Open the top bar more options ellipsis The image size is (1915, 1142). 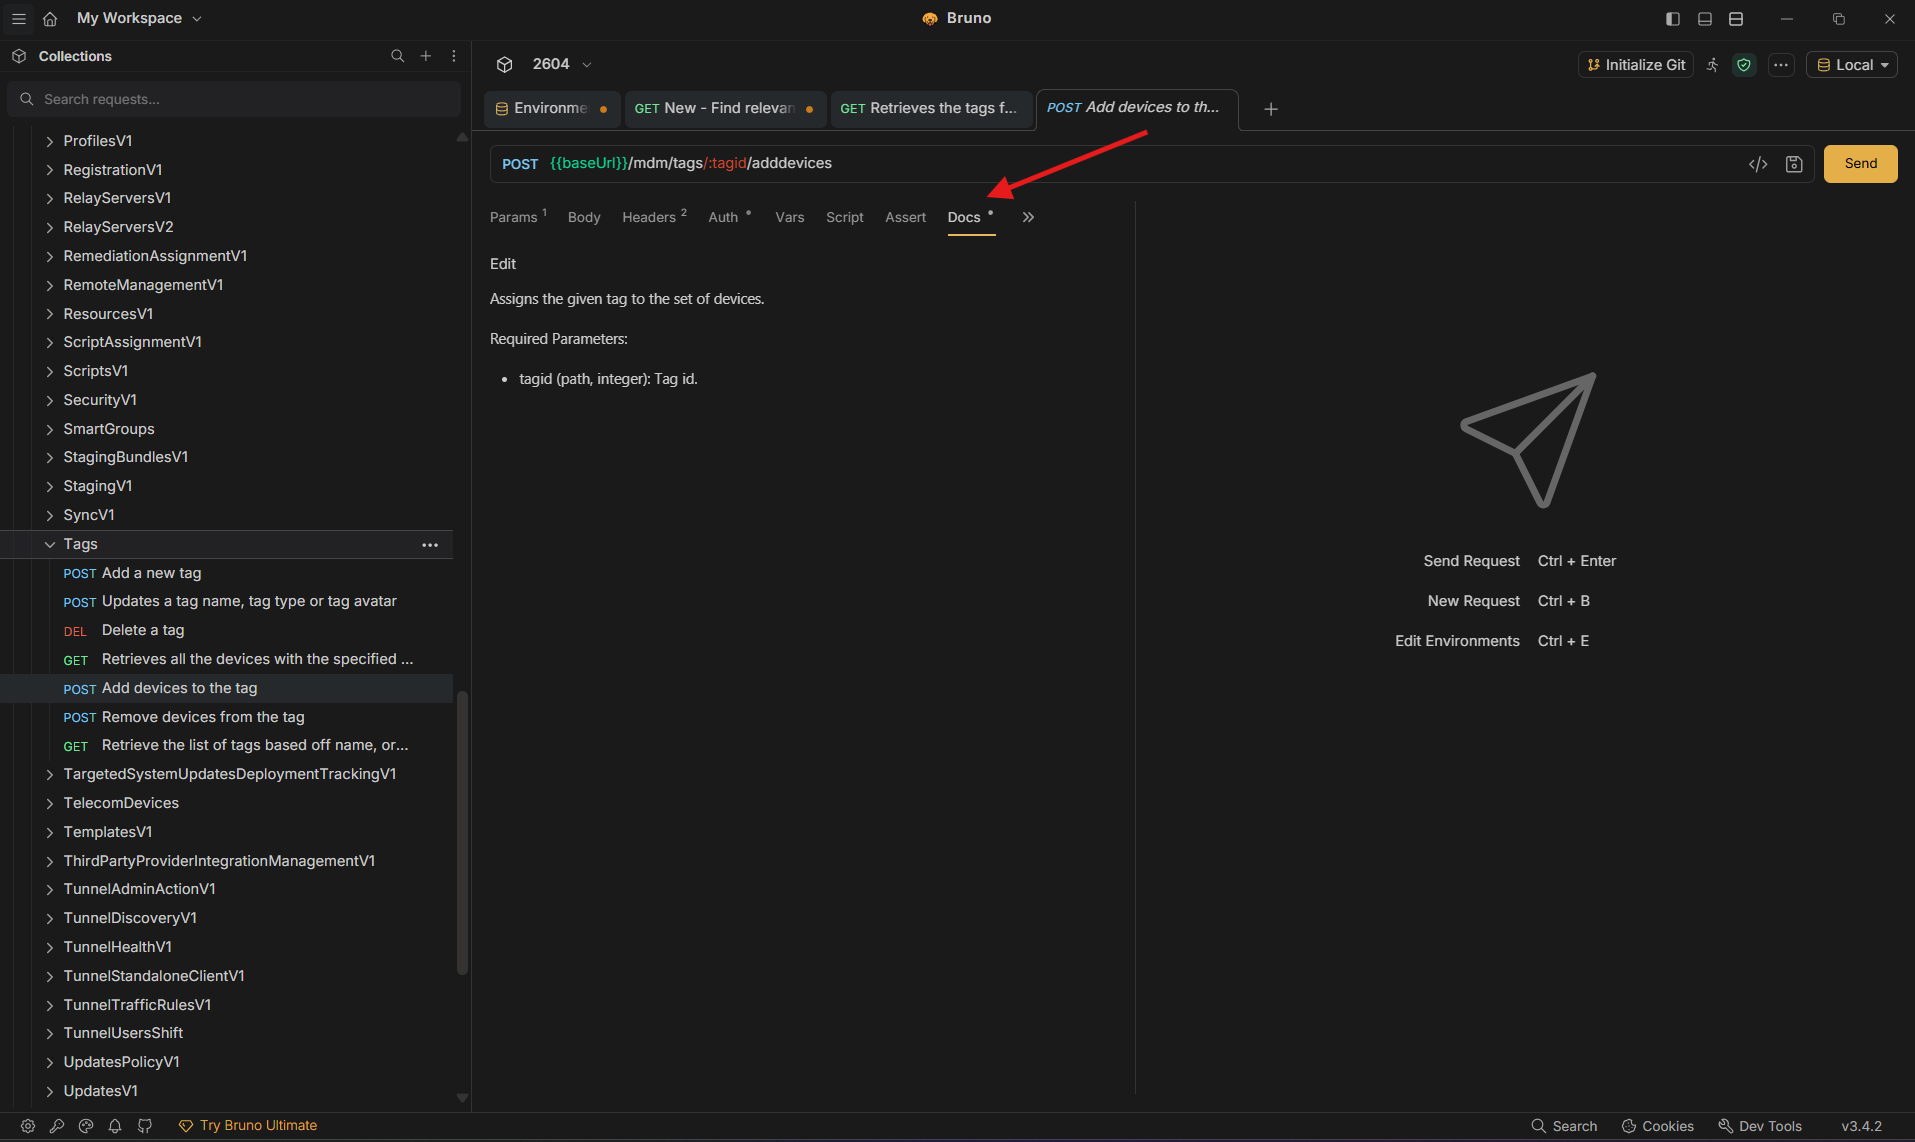[x=1781, y=65]
